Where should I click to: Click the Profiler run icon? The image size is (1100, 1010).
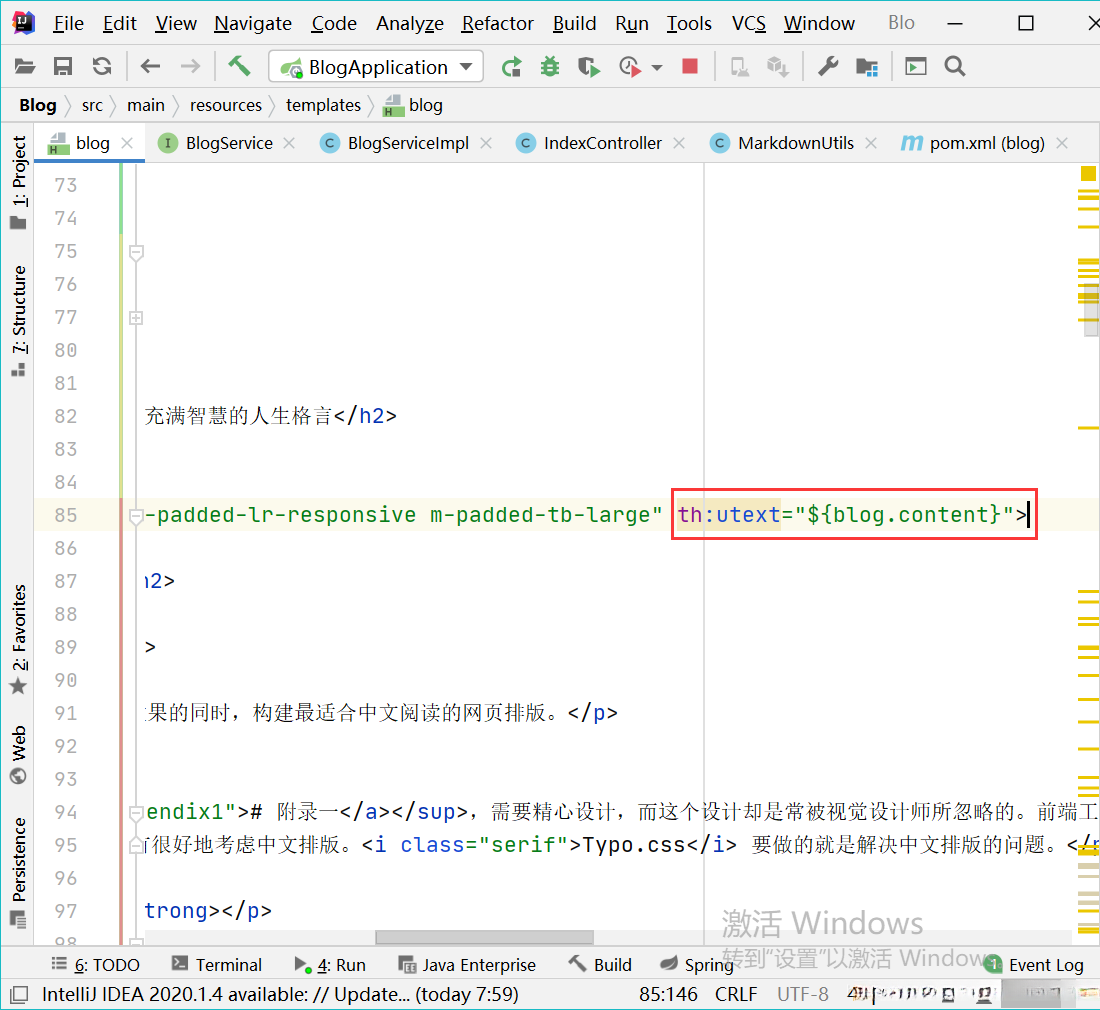tap(630, 67)
